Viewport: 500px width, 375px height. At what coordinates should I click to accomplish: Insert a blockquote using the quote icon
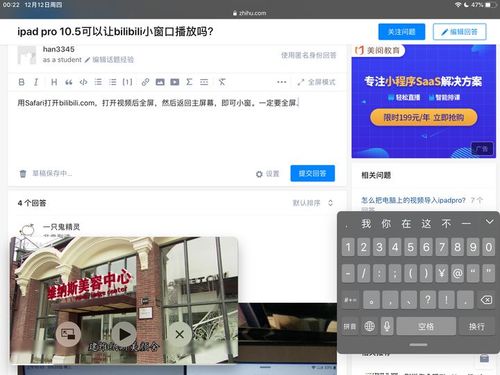pyautogui.click(x=69, y=82)
